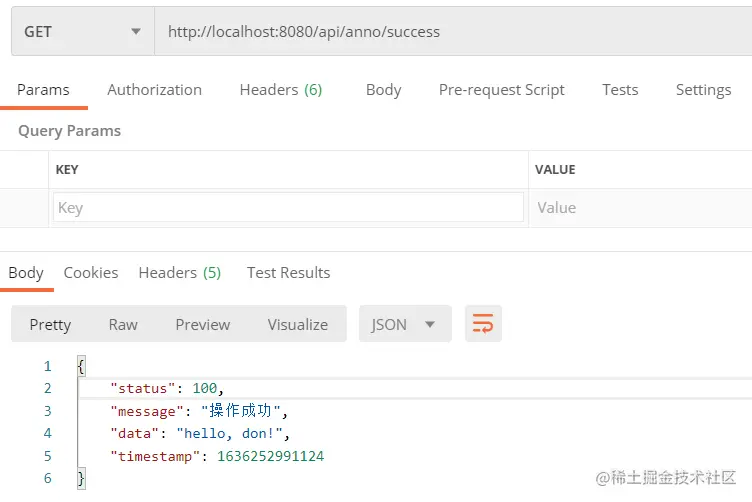Open the Test Results tab
Viewport: 752px width, 502px height.
[x=289, y=272]
